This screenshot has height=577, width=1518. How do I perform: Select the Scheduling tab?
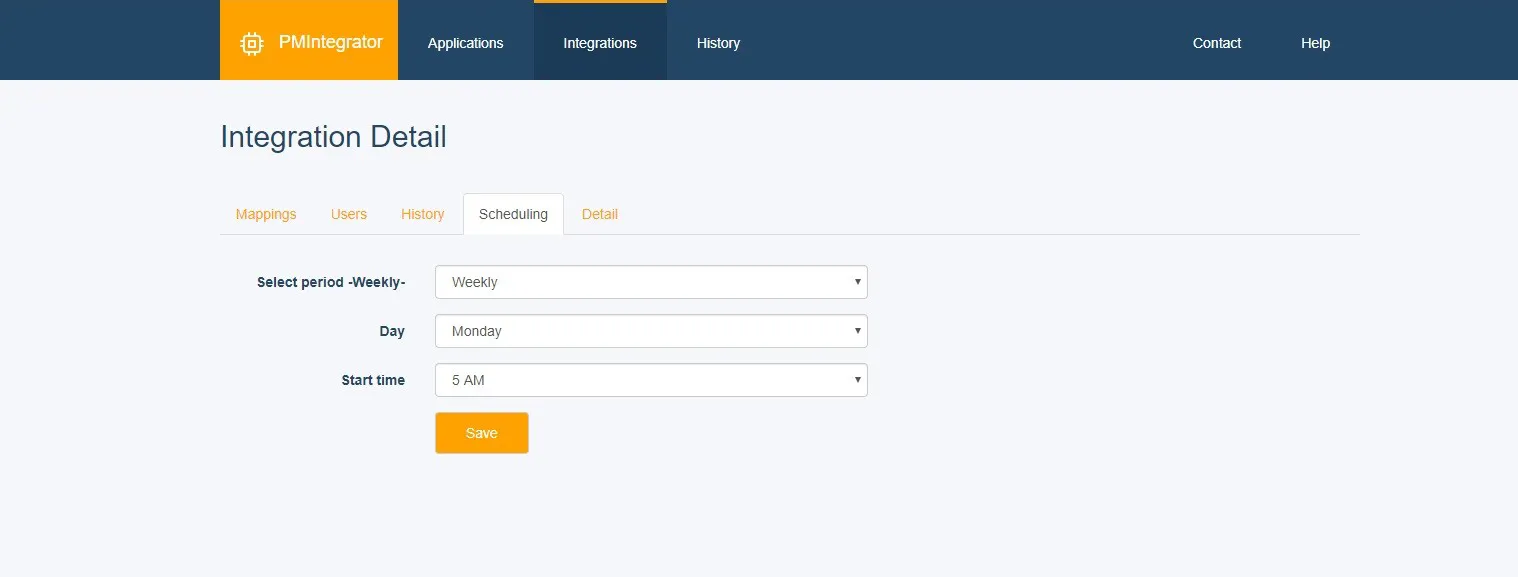(513, 214)
